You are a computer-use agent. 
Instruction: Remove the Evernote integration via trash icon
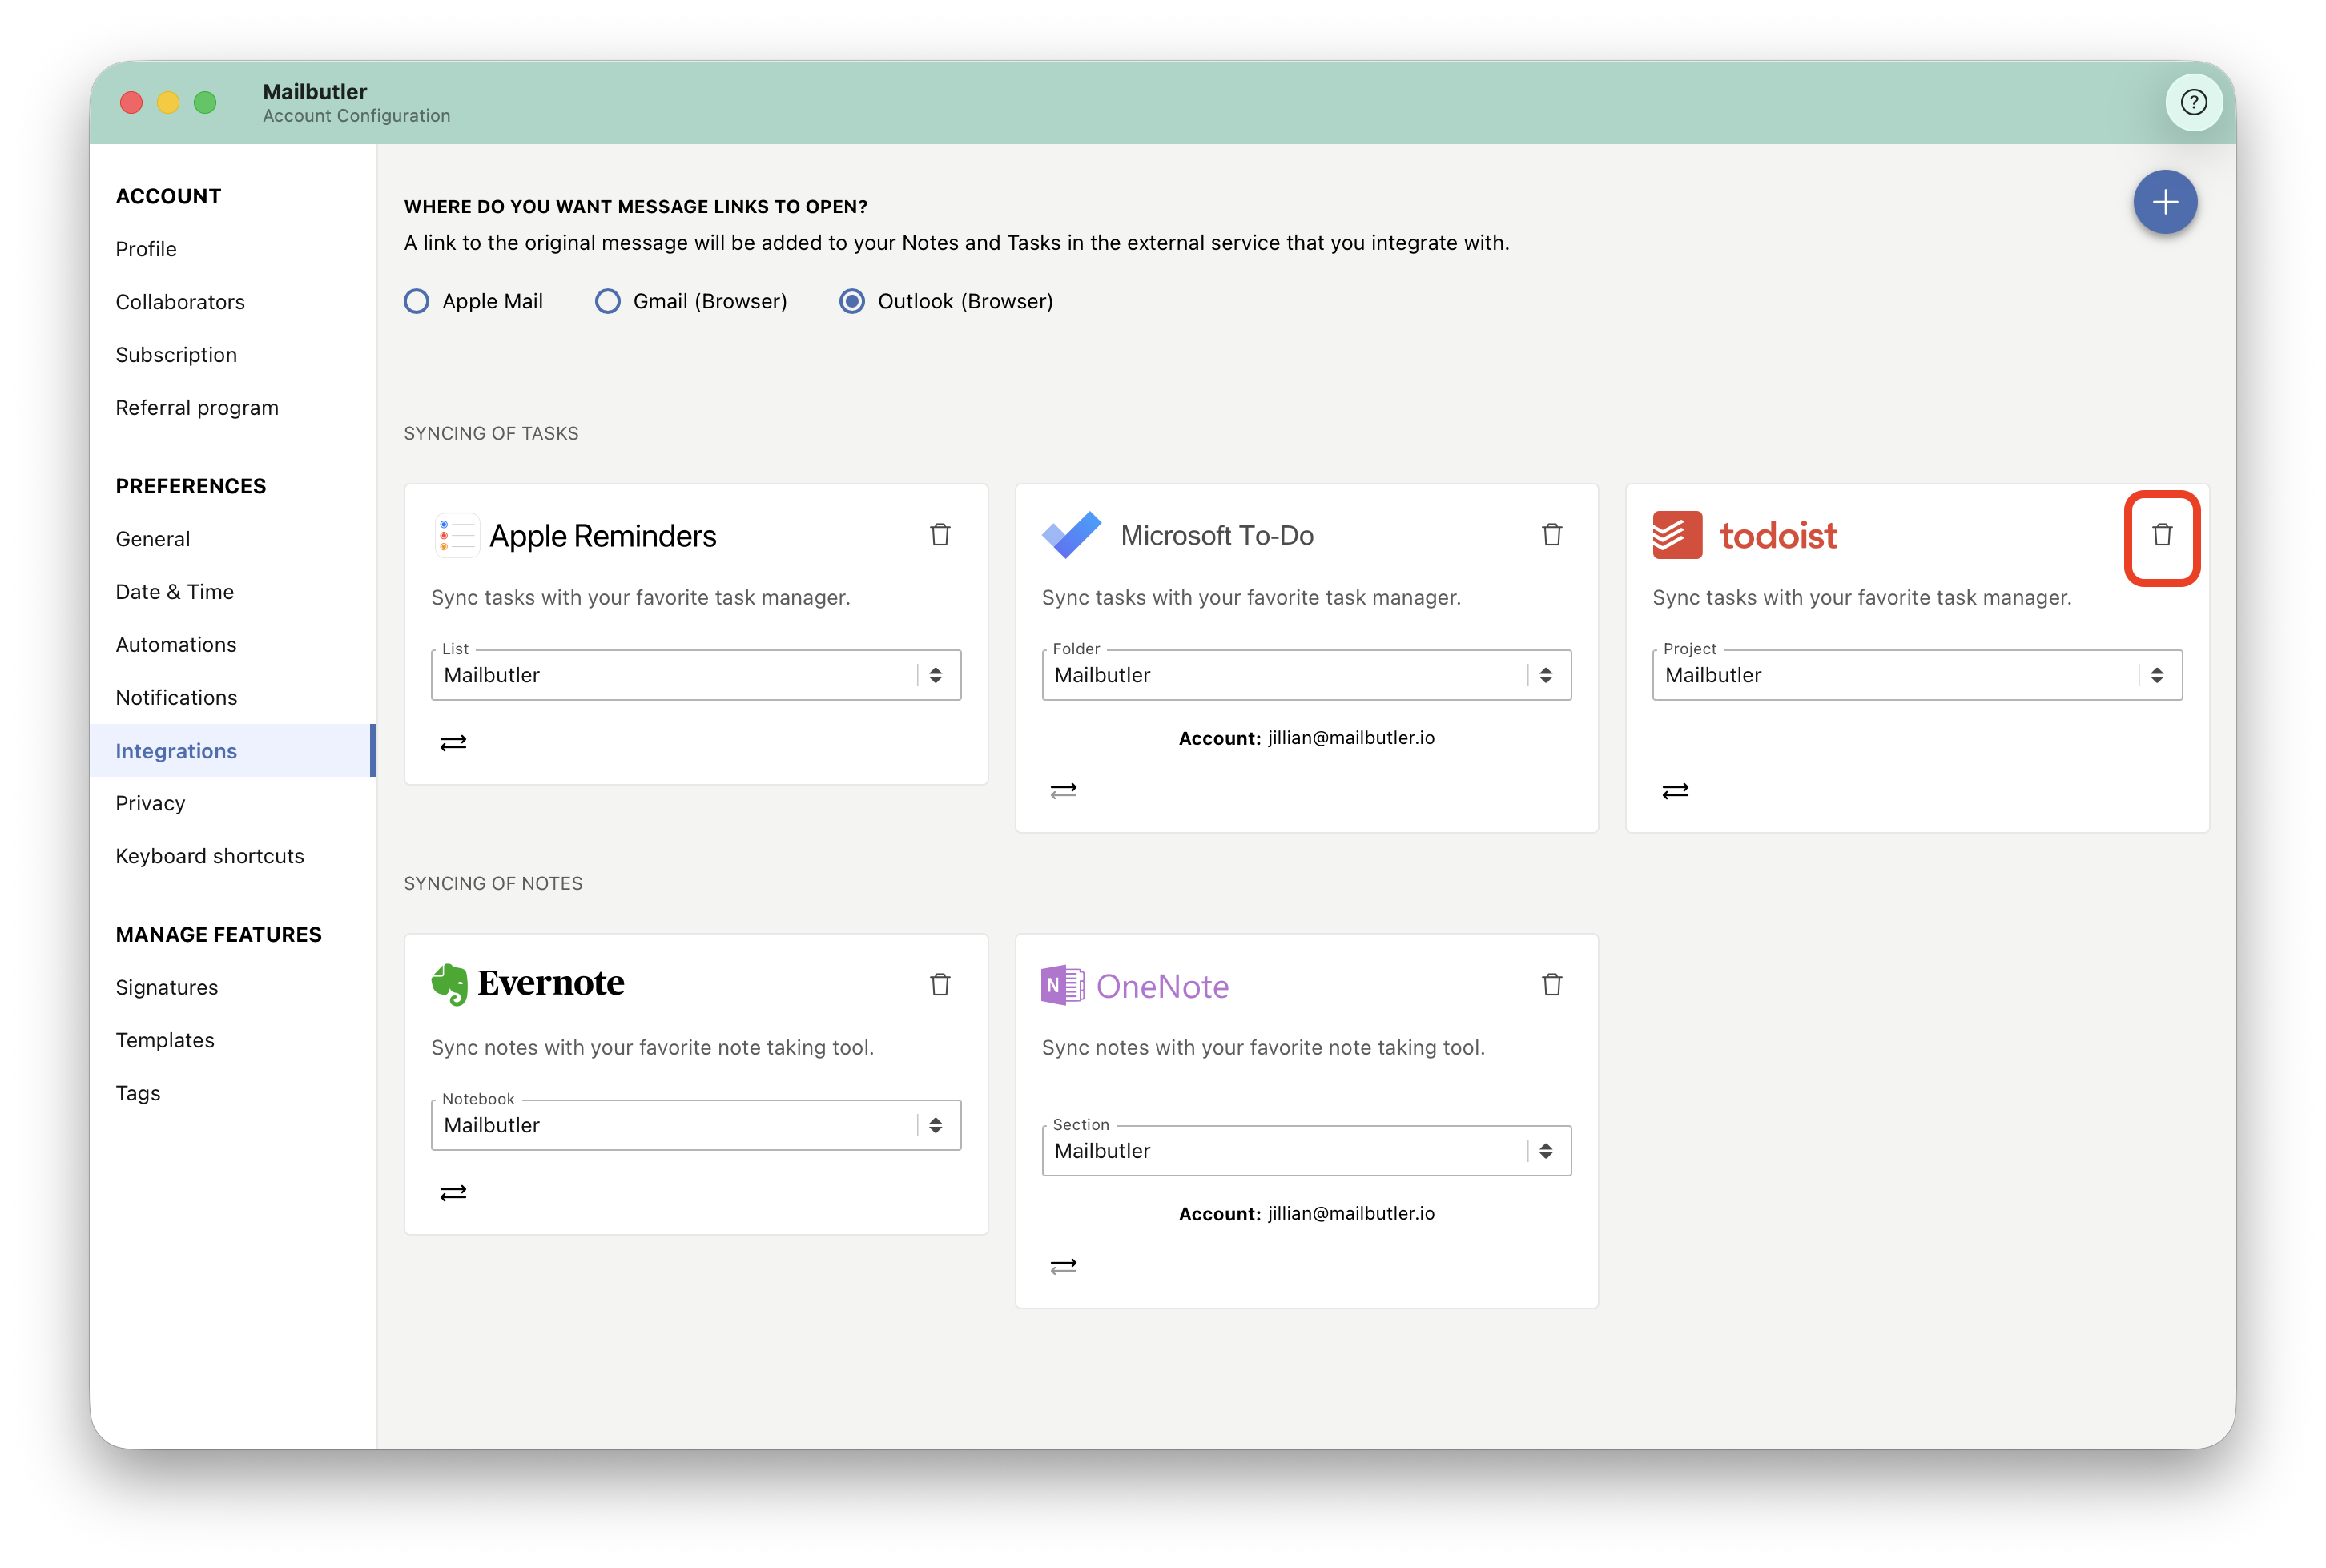coord(940,985)
